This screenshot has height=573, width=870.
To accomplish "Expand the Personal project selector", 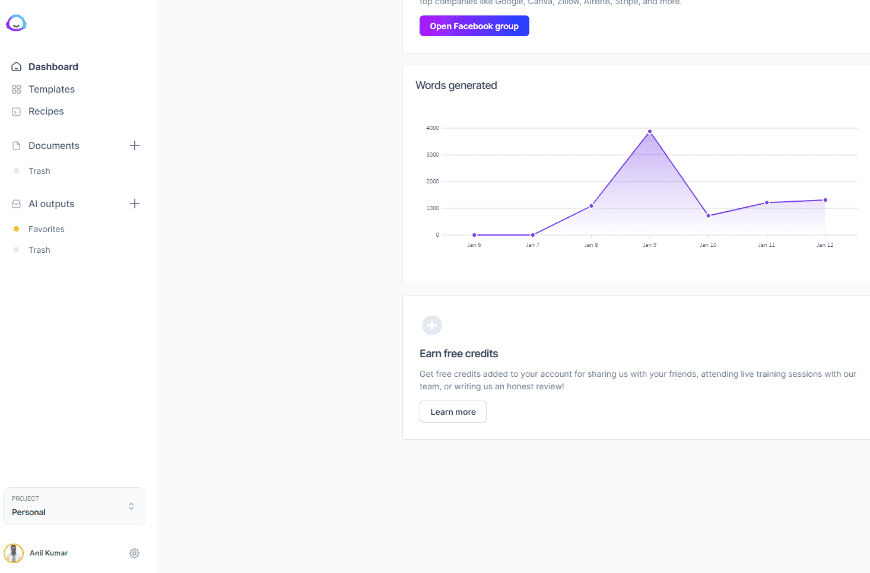I will click(x=74, y=506).
